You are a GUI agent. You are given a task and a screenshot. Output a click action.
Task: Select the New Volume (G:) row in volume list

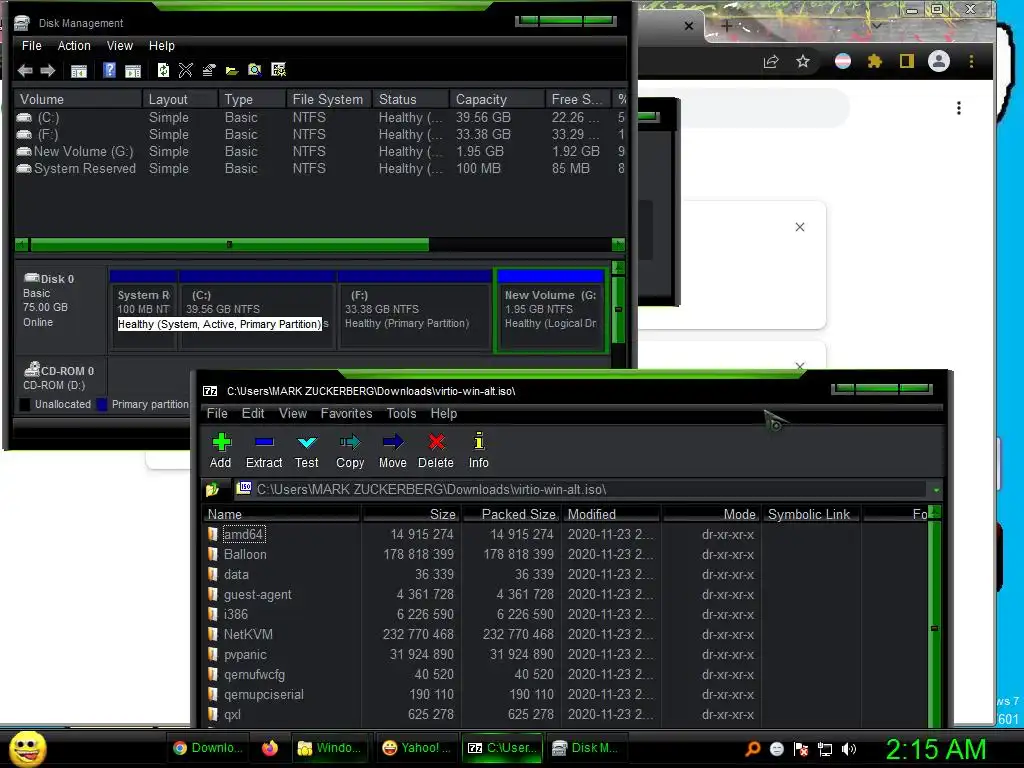tap(320, 152)
